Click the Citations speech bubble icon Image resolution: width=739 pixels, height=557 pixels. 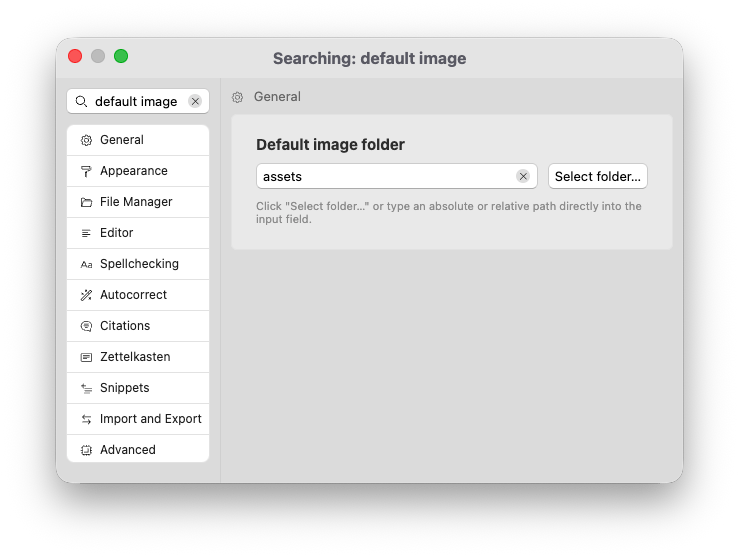point(86,326)
